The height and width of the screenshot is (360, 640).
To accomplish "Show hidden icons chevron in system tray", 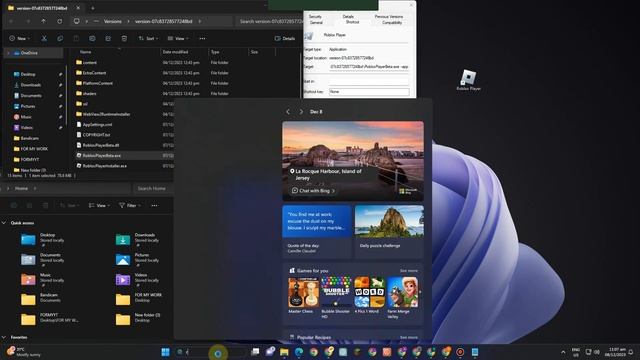I will pyautogui.click(x=563, y=352).
